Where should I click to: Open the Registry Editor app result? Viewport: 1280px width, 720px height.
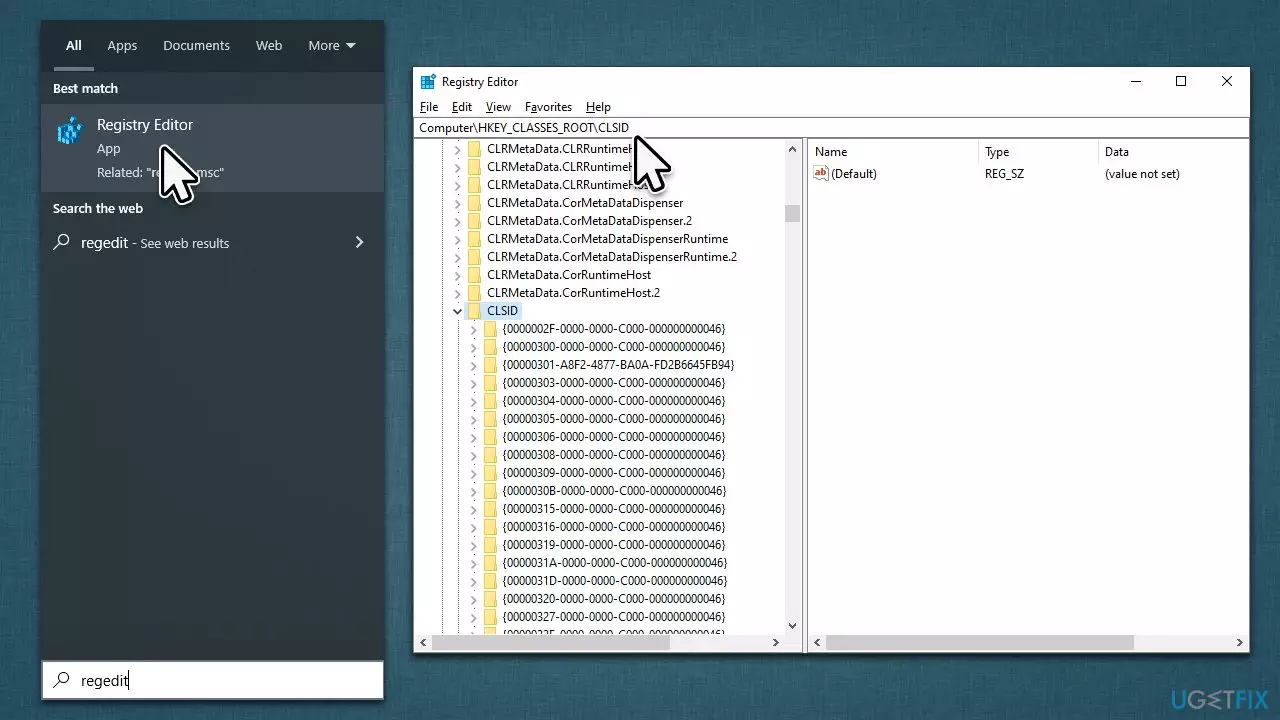click(212, 148)
